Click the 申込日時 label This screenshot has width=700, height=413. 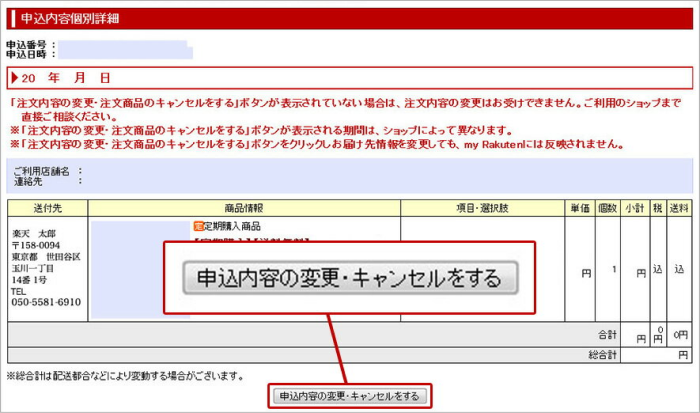coord(26,54)
